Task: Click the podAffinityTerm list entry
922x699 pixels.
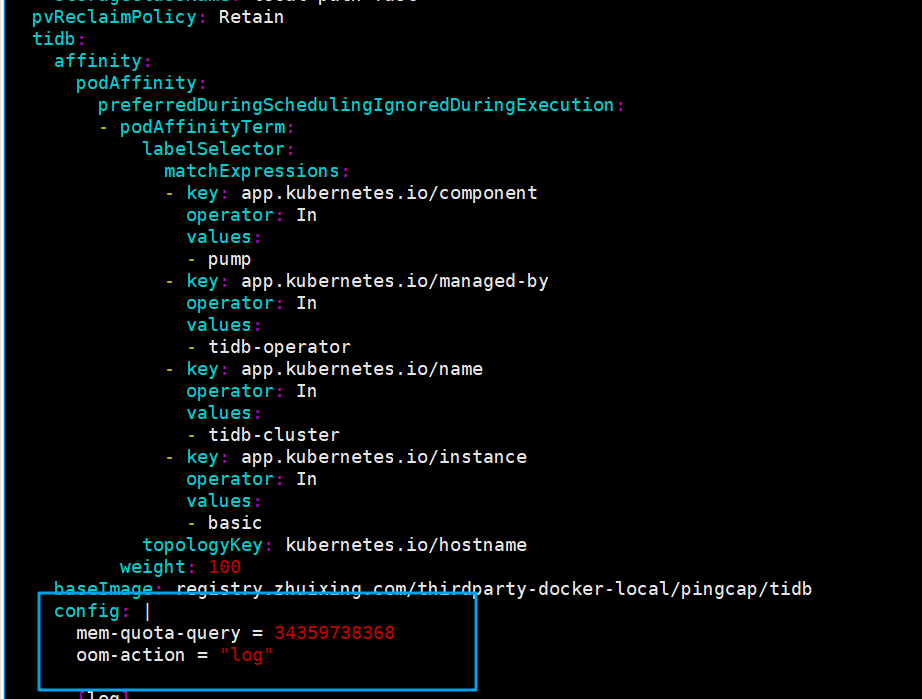Action: (202, 127)
